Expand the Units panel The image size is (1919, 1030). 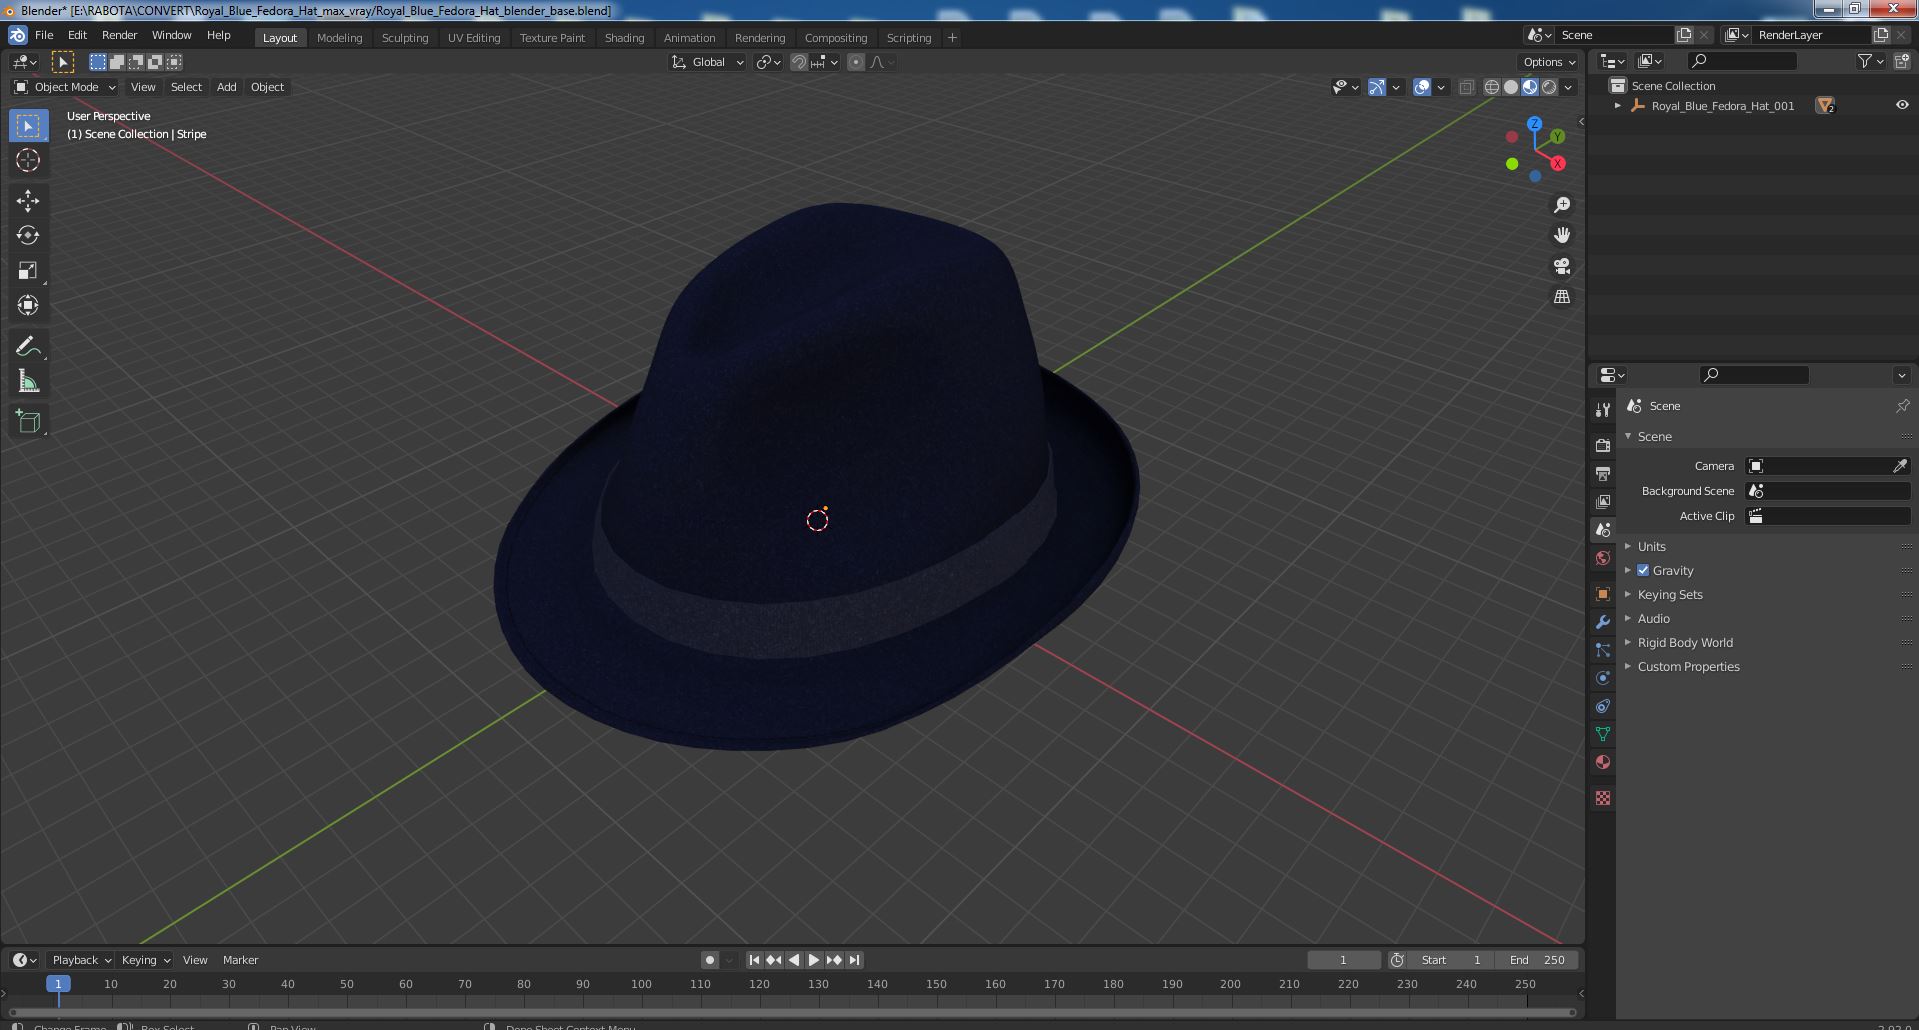[x=1651, y=546]
